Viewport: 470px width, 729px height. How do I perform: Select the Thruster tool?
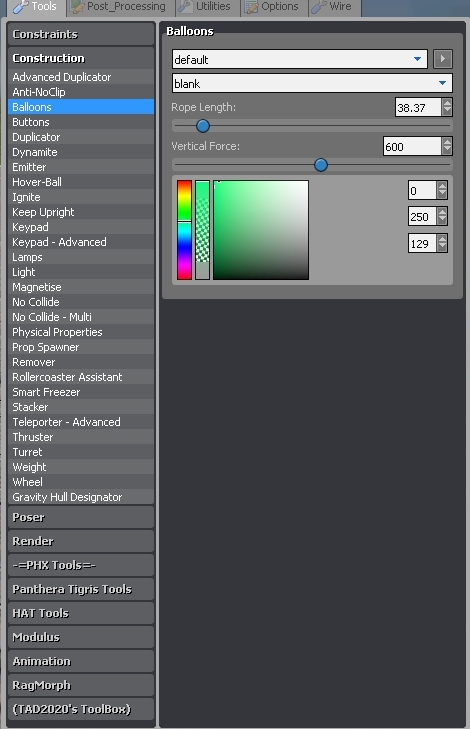[x=81, y=437]
